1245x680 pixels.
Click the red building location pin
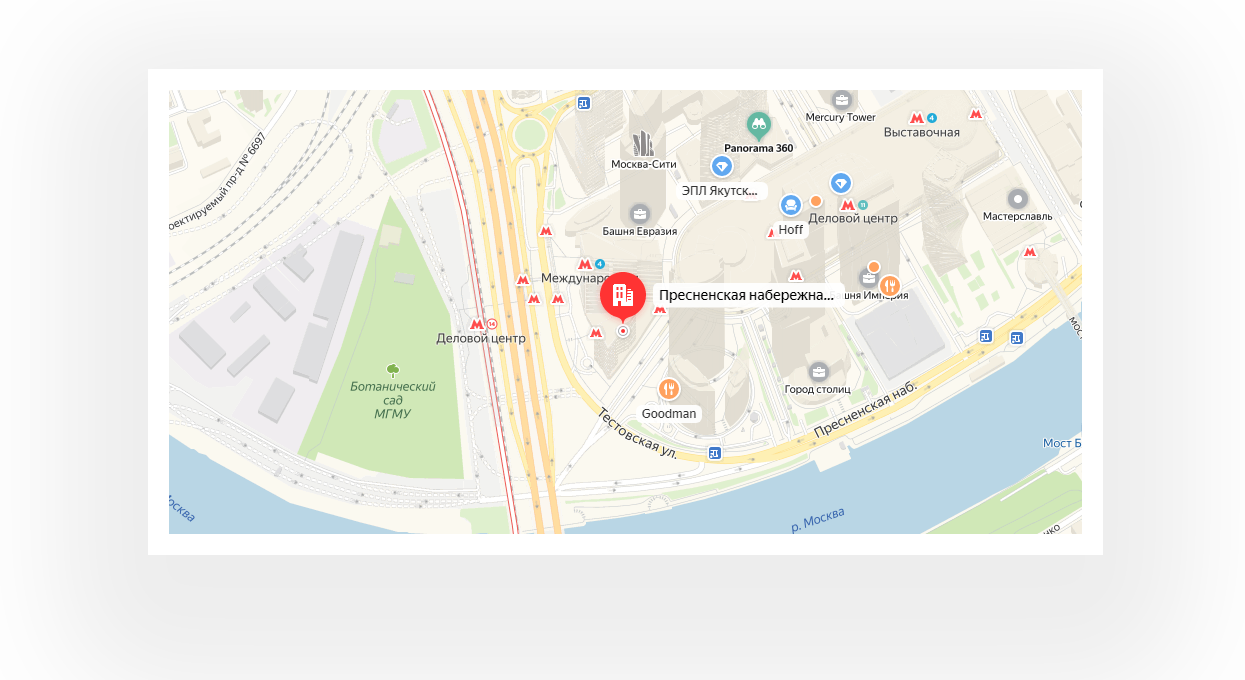[622, 295]
